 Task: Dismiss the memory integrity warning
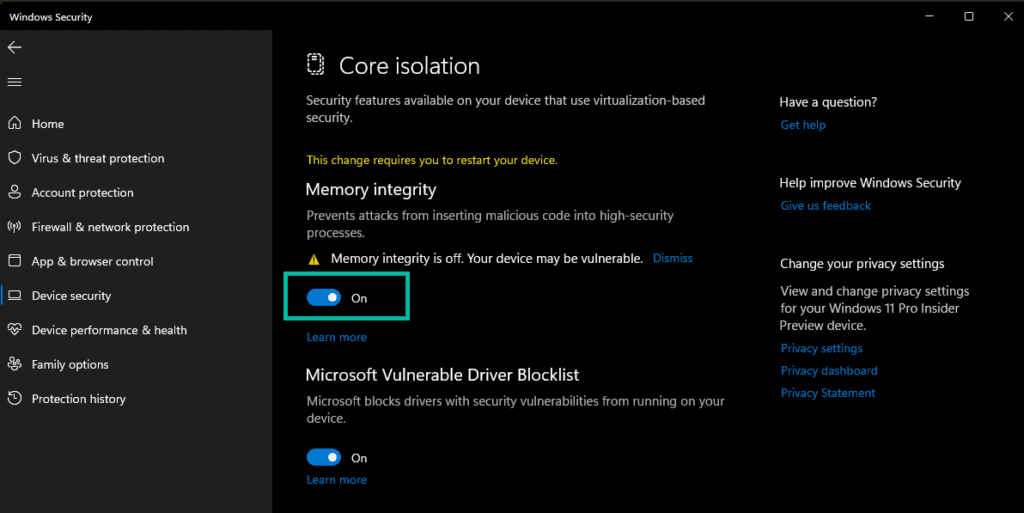click(x=672, y=258)
